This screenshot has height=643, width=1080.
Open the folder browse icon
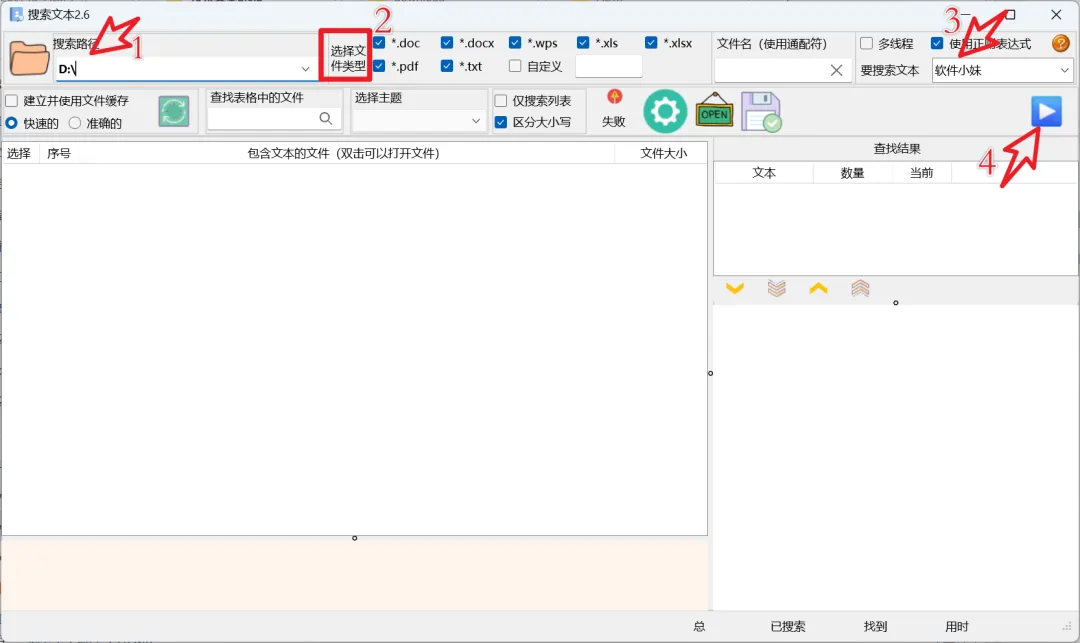coord(29,59)
